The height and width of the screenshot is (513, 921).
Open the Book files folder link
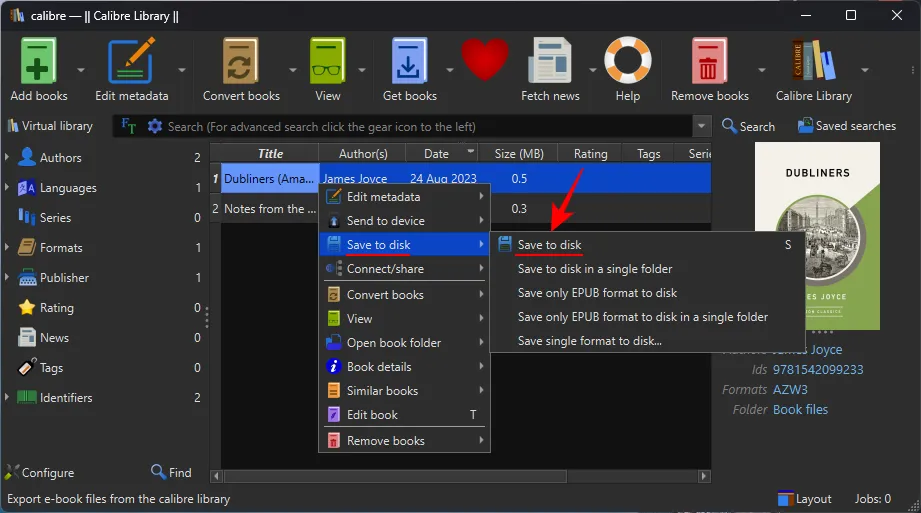(x=801, y=410)
